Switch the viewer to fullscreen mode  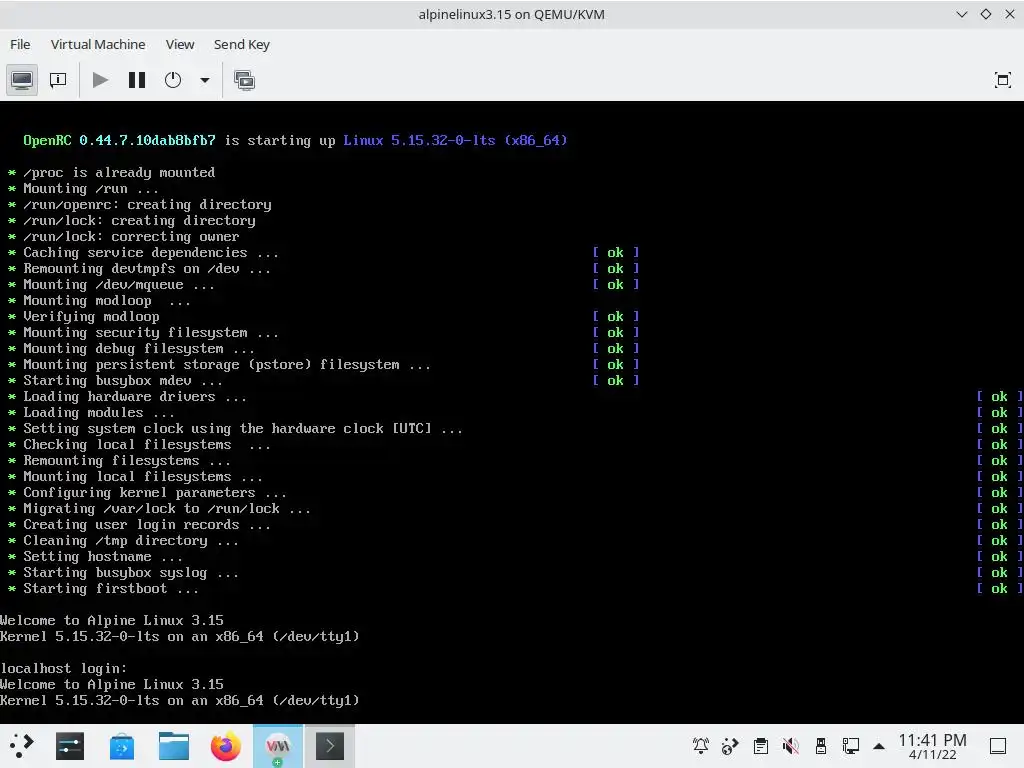pos(1002,80)
